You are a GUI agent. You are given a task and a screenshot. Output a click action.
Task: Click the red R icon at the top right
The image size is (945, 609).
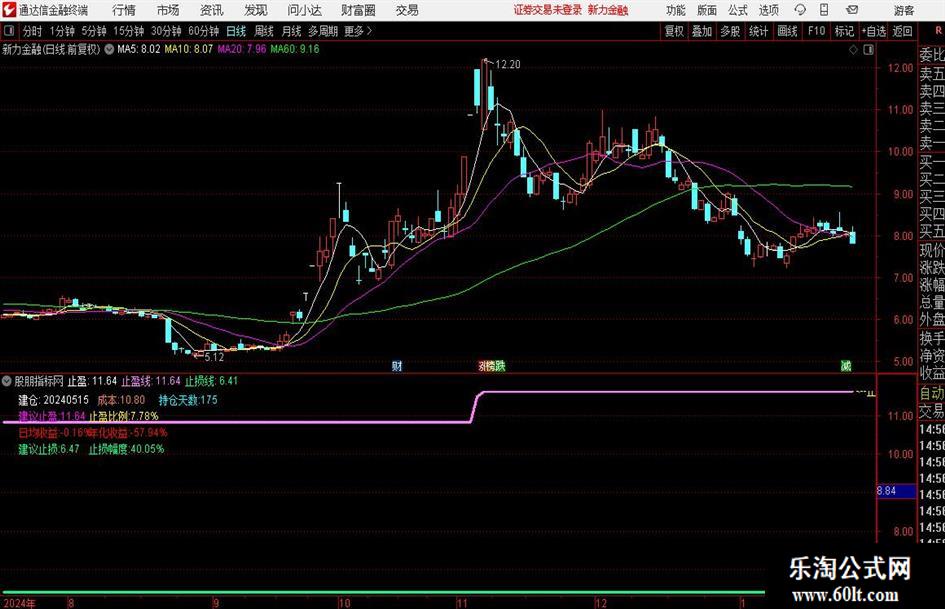click(939, 30)
